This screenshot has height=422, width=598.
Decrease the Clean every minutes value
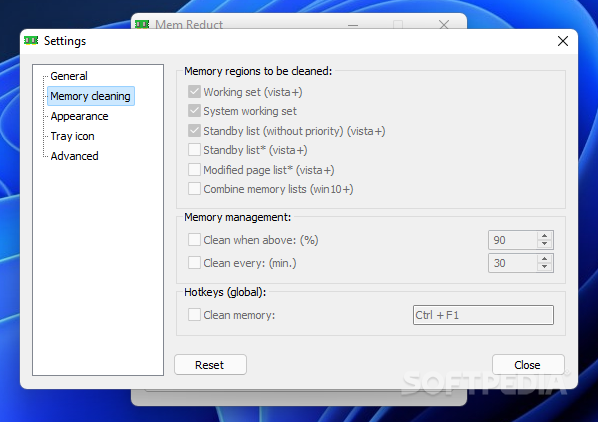[x=544, y=267]
